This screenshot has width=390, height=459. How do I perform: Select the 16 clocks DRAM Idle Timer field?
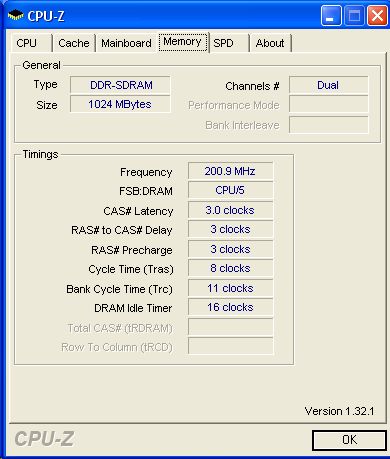230,307
